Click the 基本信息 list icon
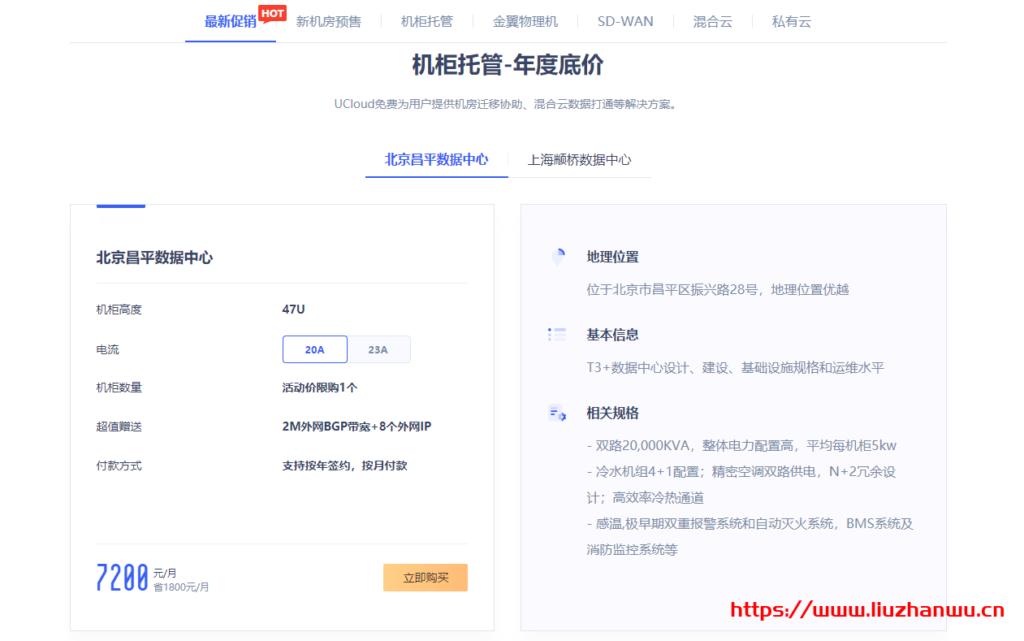 (x=557, y=334)
